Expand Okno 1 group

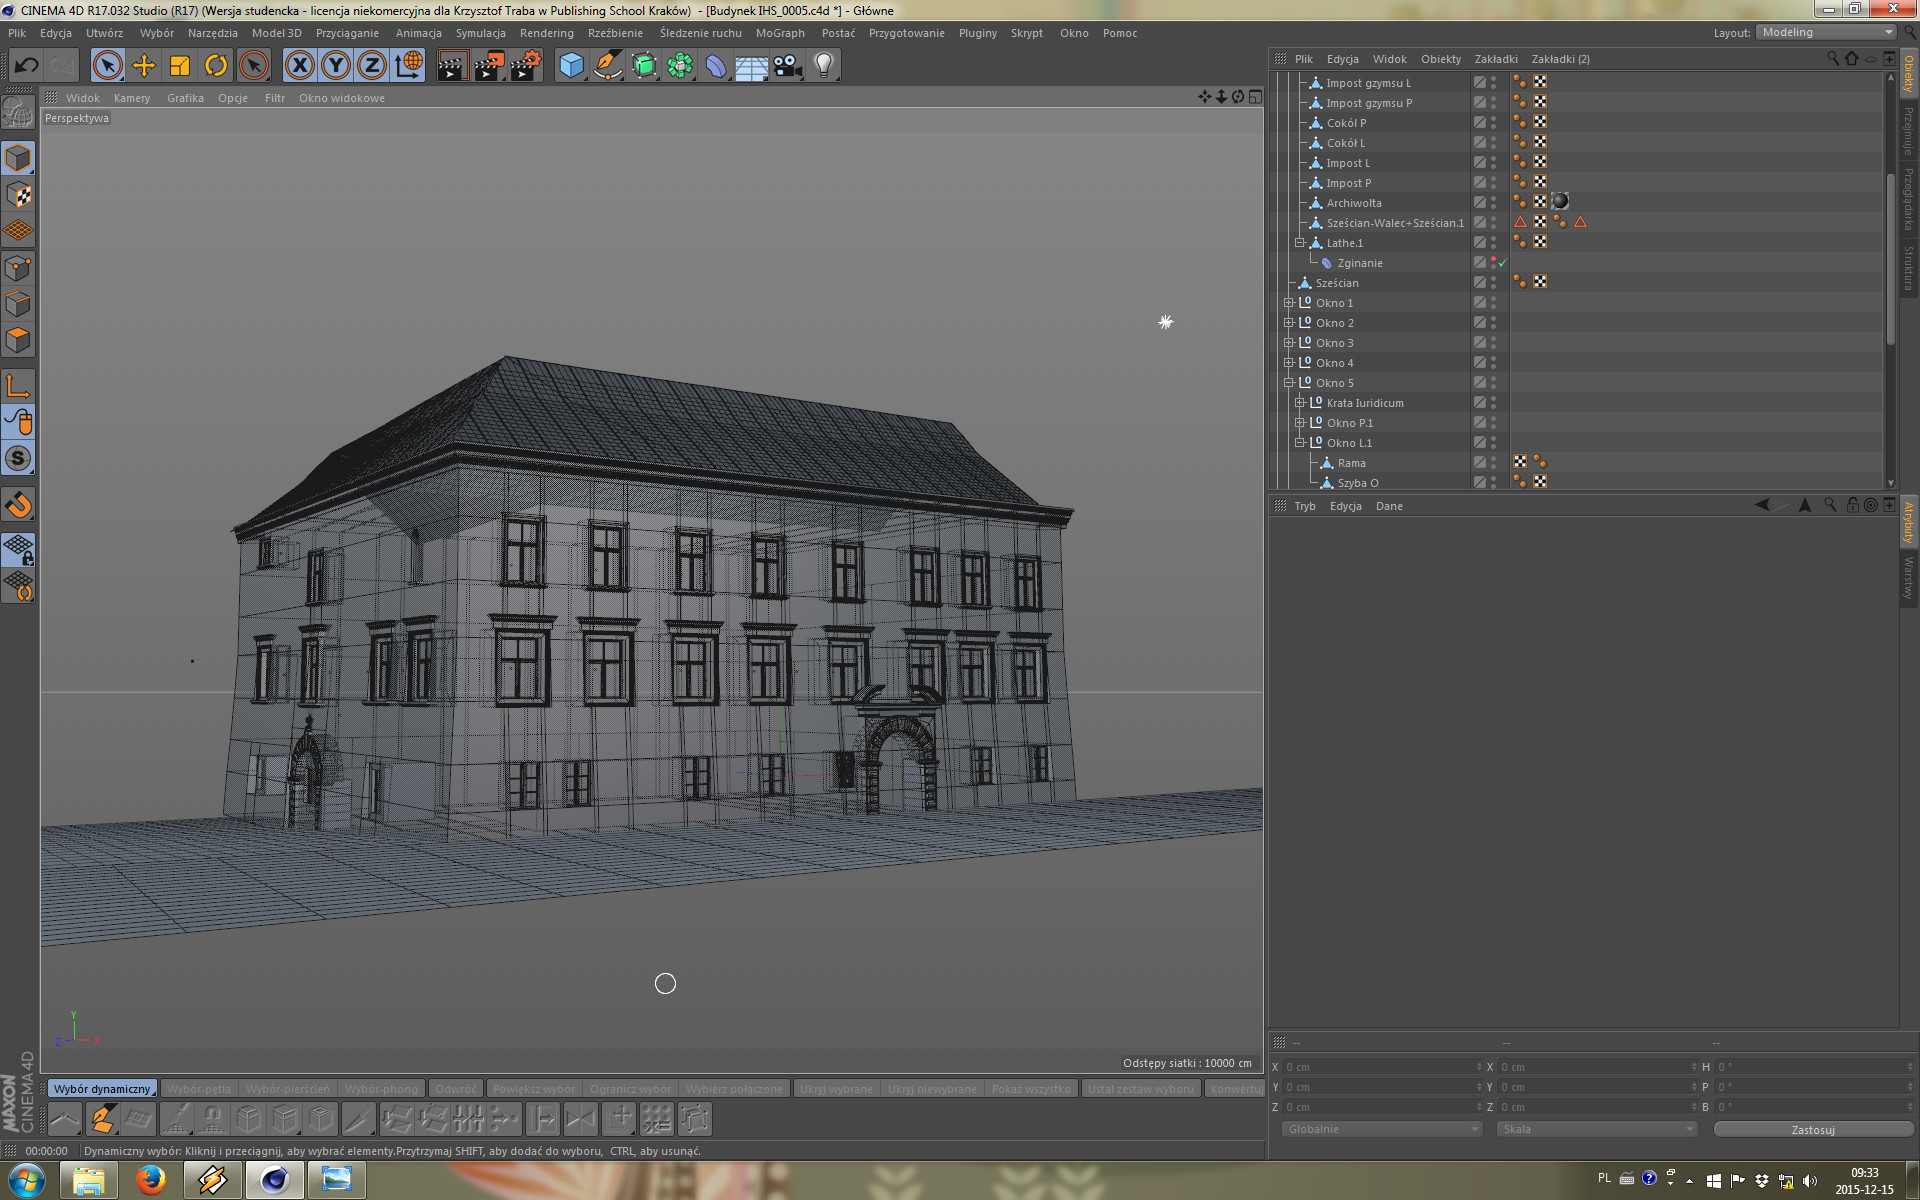[x=1289, y=303]
